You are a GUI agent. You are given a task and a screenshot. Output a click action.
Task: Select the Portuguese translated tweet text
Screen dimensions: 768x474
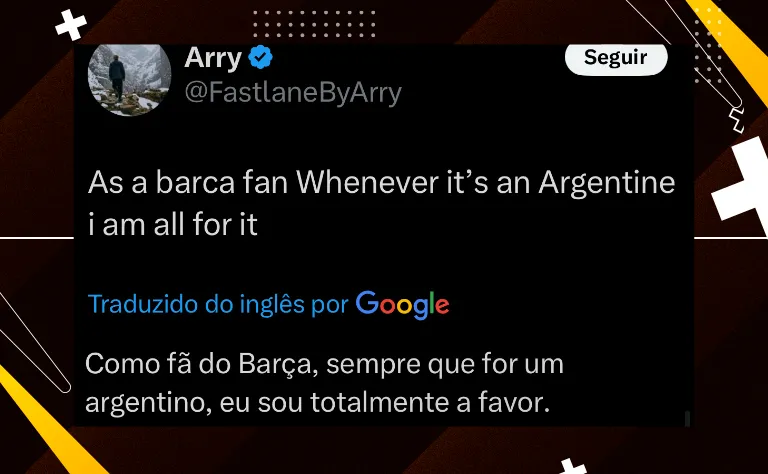[x=324, y=383]
